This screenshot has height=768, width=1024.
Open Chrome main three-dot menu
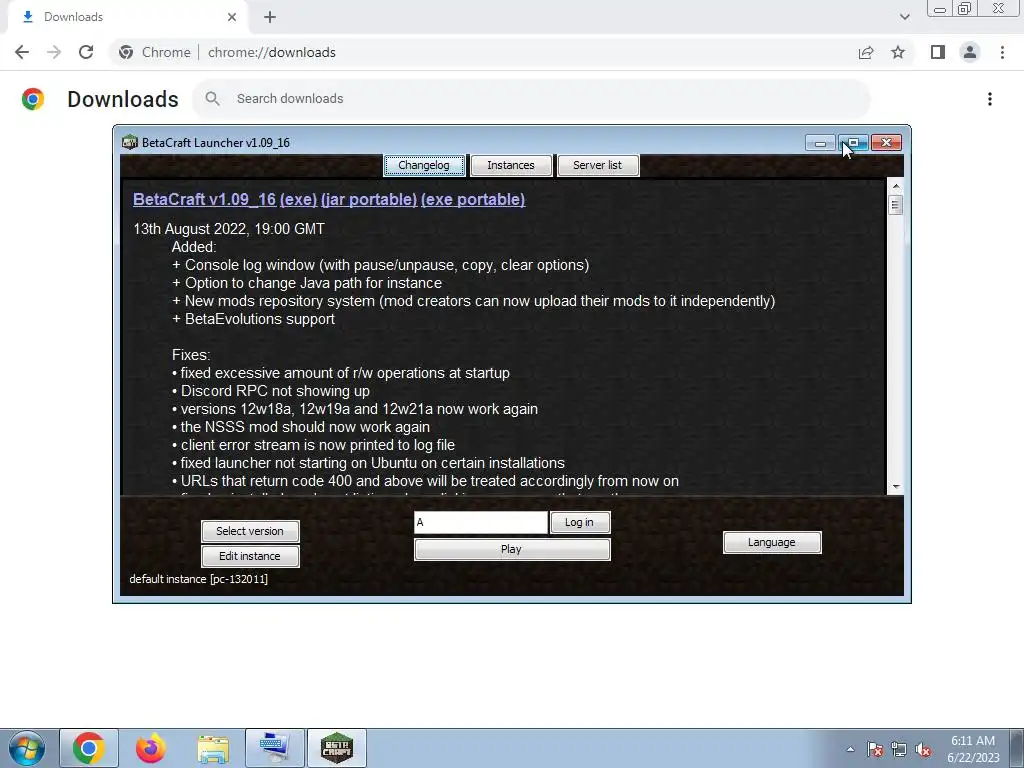click(1002, 52)
